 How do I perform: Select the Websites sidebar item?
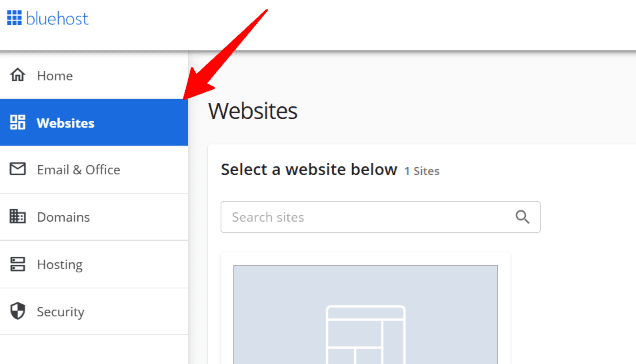(x=94, y=123)
